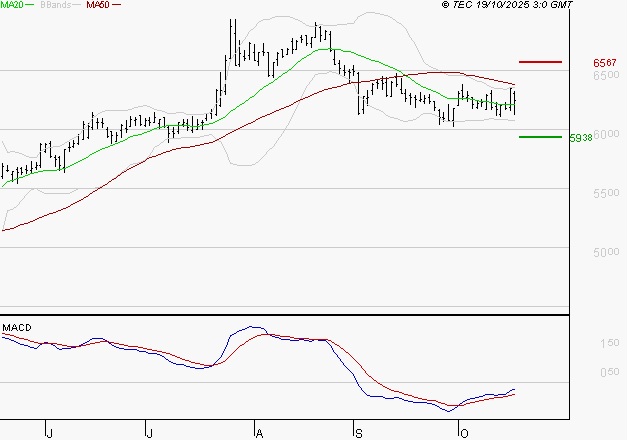Click the red resistance line marker
The height and width of the screenshot is (440, 627).
pyautogui.click(x=540, y=62)
